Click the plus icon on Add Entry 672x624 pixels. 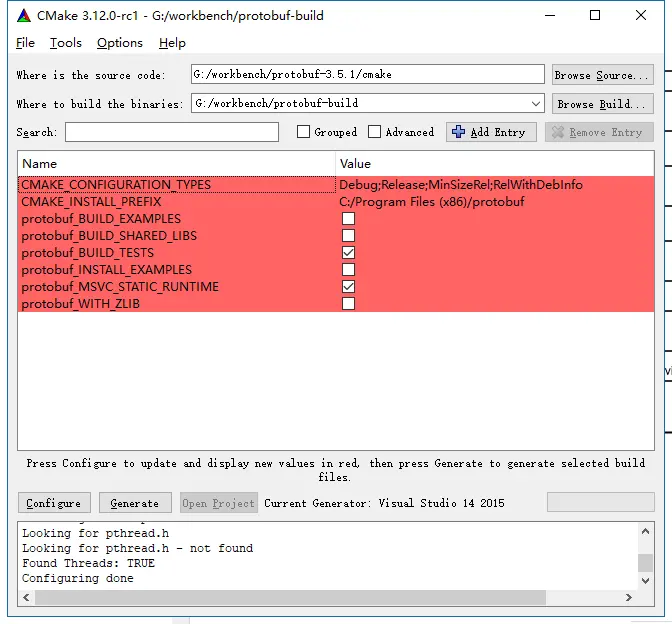tap(458, 132)
